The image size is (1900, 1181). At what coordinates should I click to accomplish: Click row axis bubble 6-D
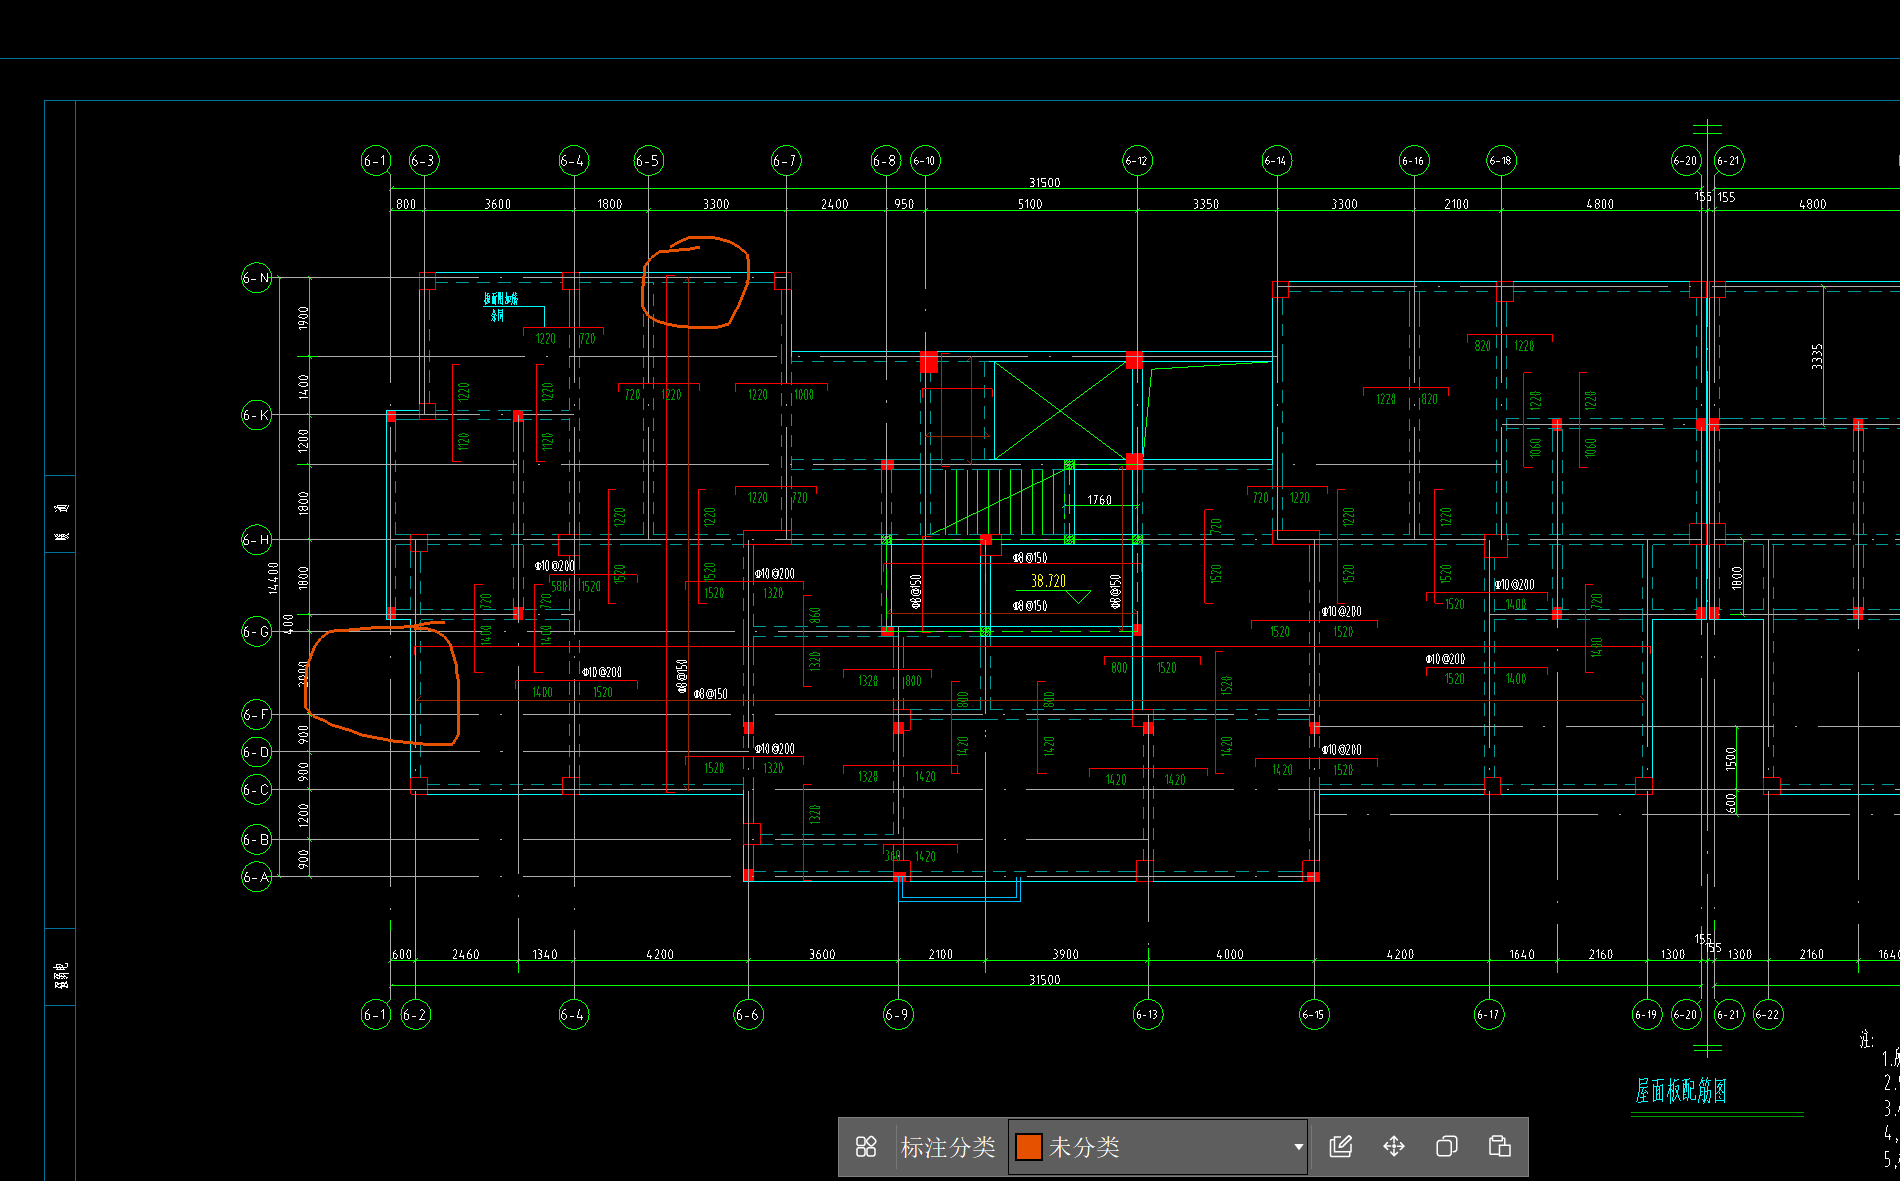[257, 752]
